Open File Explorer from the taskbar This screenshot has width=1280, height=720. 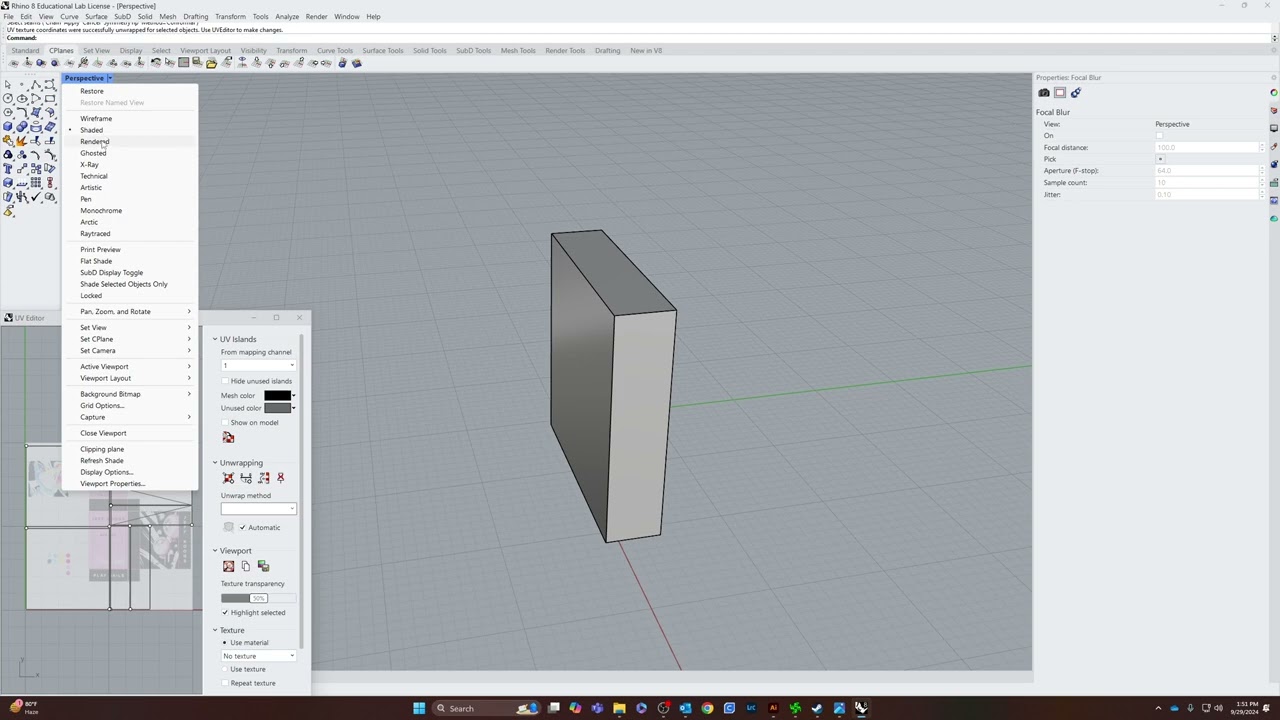619,708
